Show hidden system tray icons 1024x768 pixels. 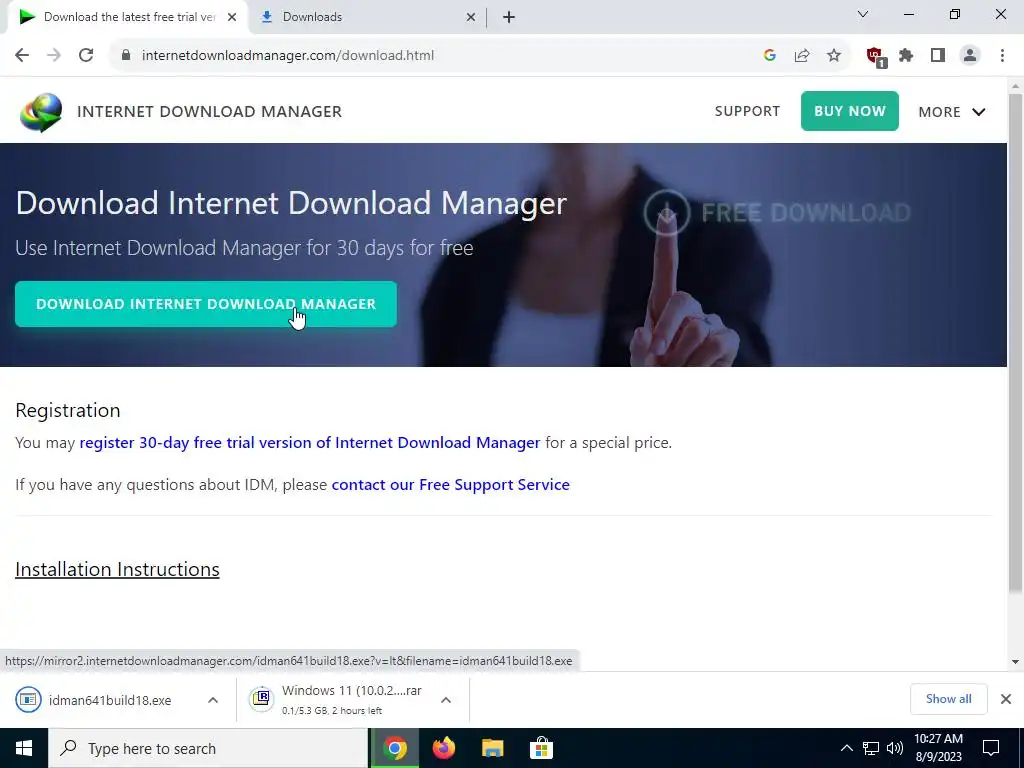point(846,748)
